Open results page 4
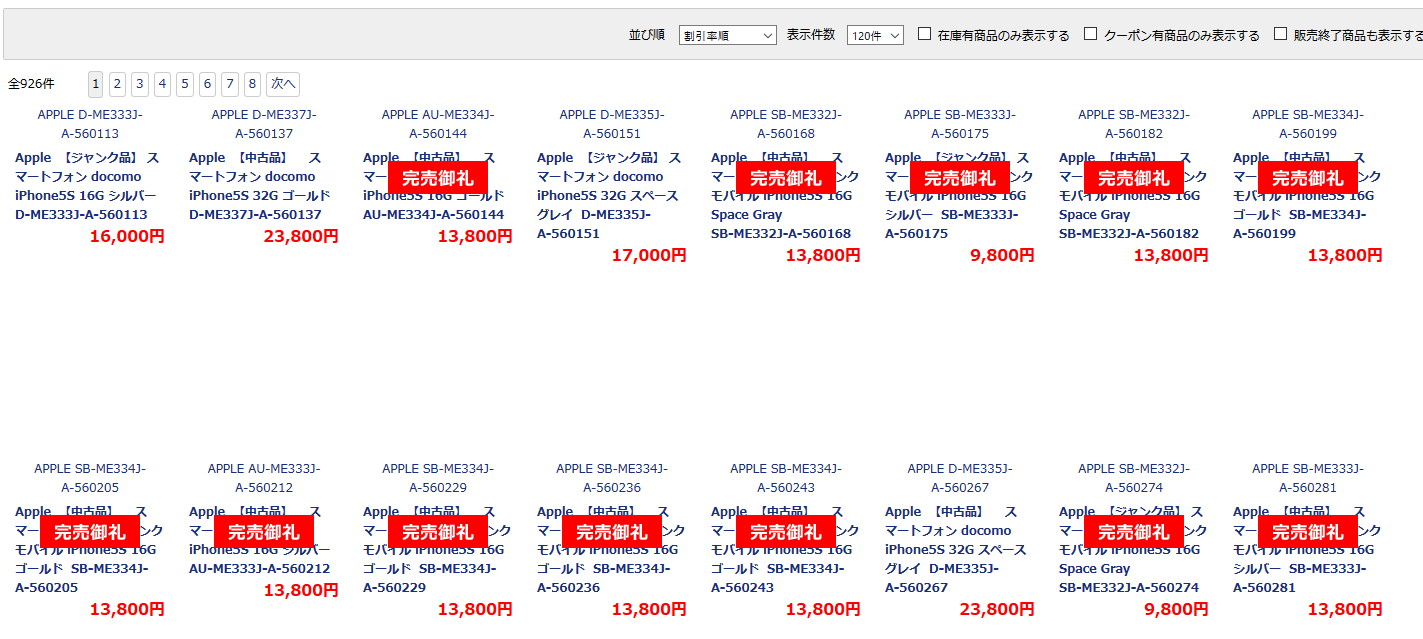This screenshot has width=1423, height=639. click(163, 84)
